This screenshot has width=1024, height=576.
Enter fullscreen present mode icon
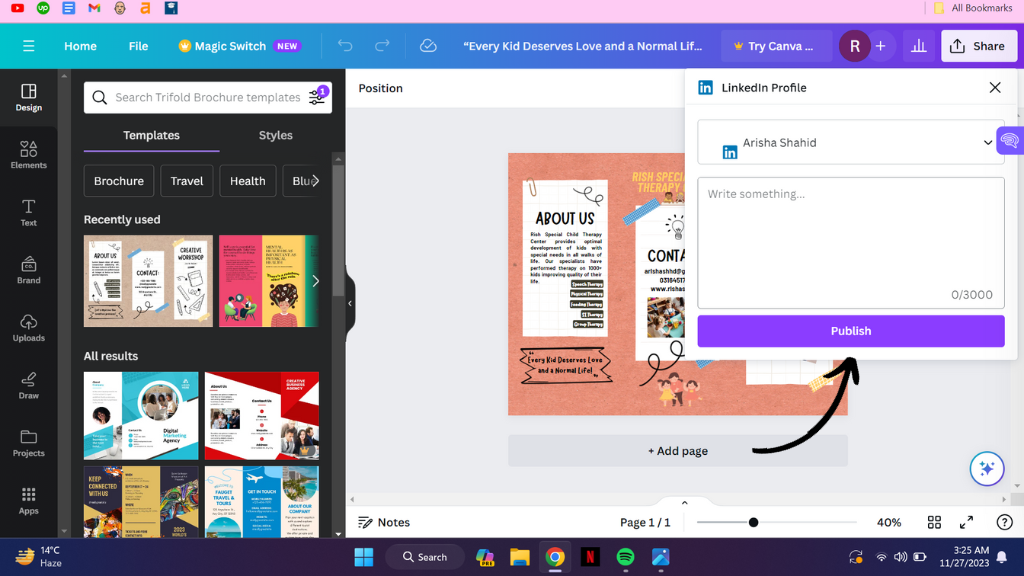click(x=967, y=522)
